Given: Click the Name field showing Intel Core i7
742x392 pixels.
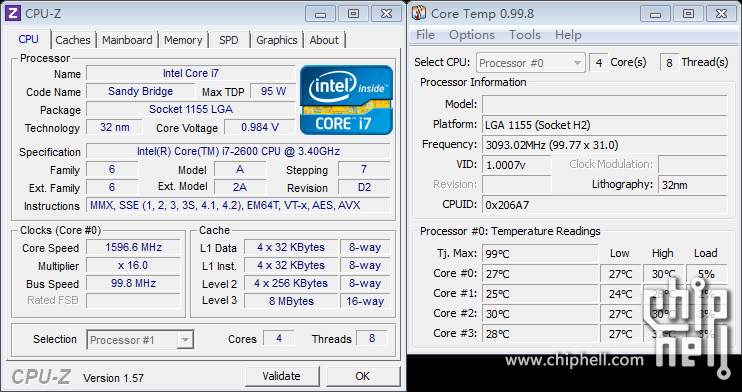Looking at the screenshot, I should click(191, 73).
